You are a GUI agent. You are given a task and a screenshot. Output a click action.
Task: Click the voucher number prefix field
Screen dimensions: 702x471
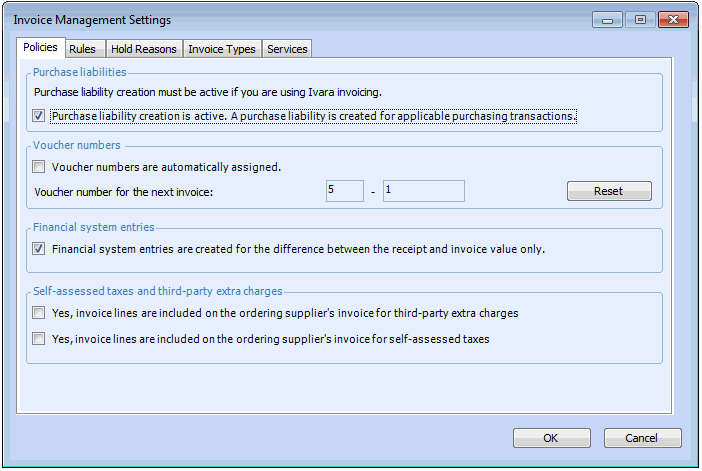click(x=344, y=191)
